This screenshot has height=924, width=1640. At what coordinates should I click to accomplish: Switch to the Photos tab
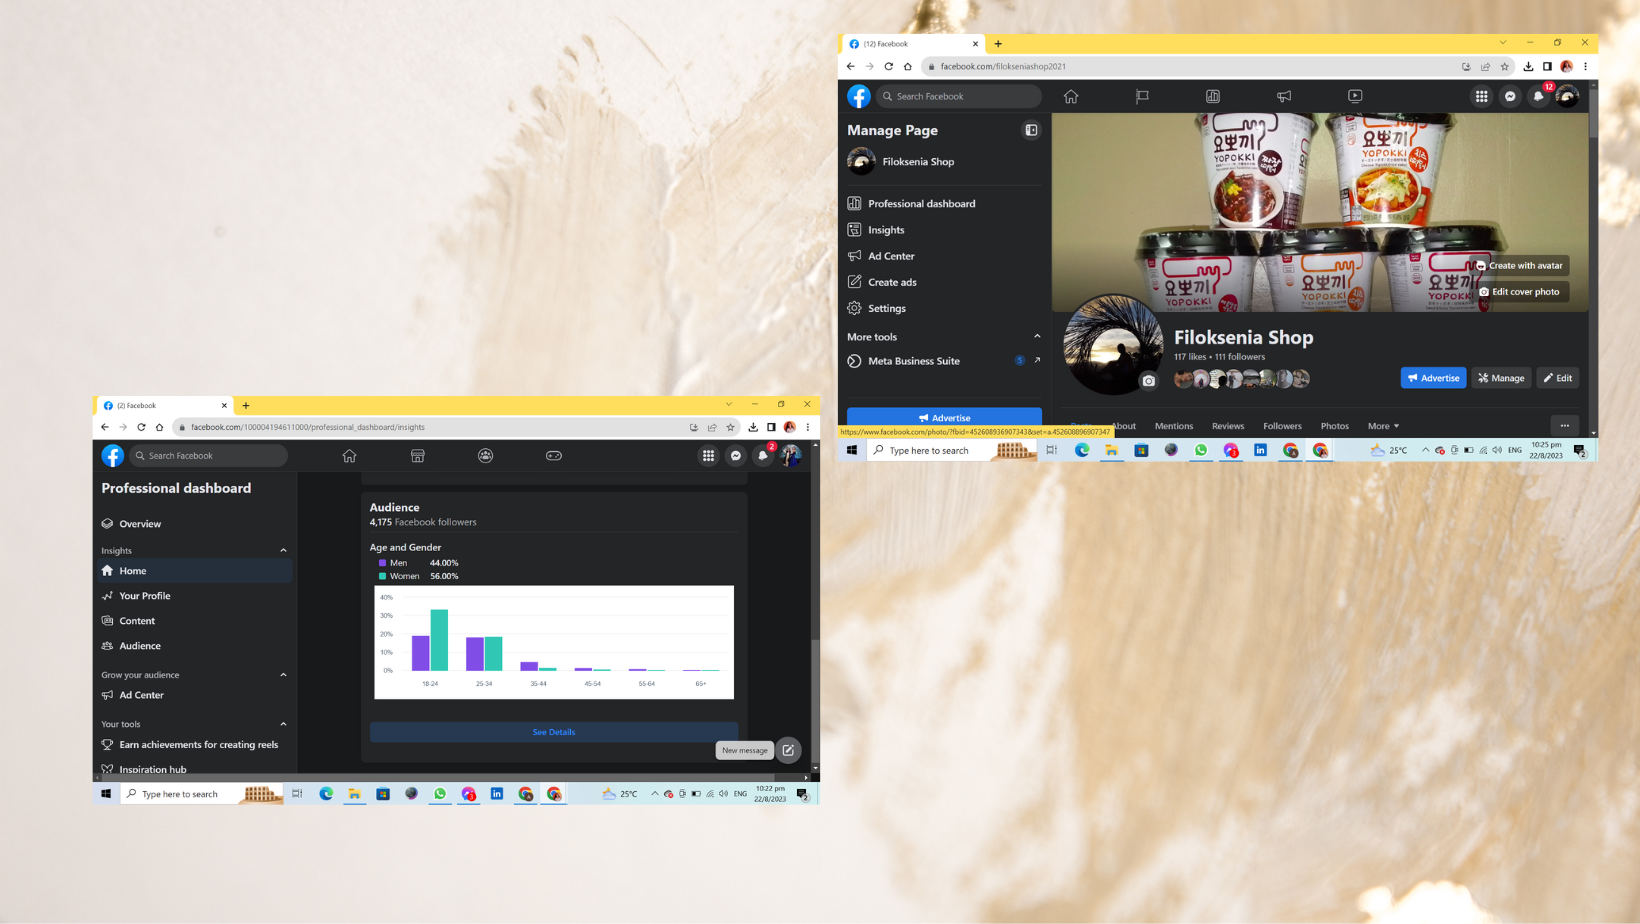pos(1335,426)
